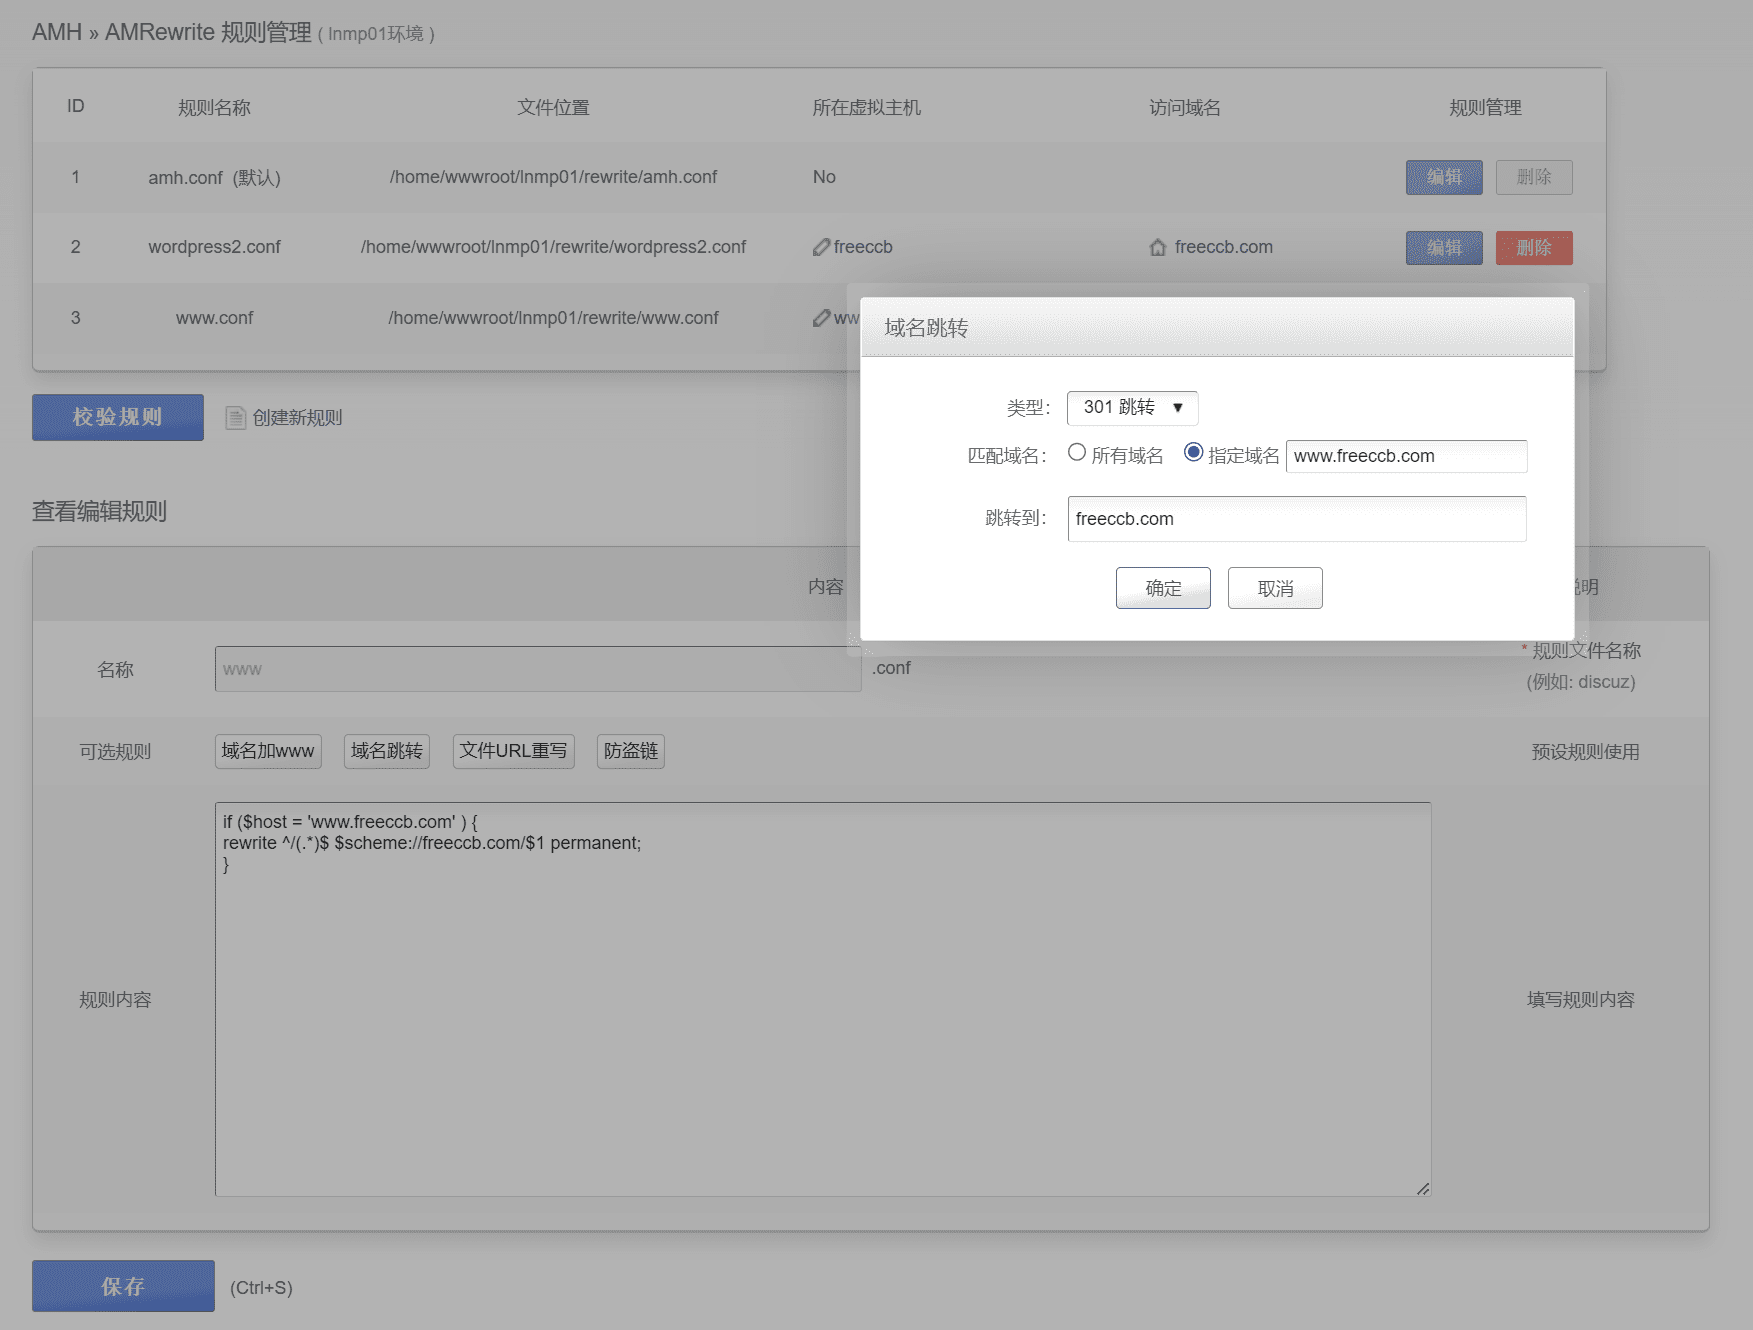Insert the 域名加www preset rule
The image size is (1753, 1330).
pos(268,751)
